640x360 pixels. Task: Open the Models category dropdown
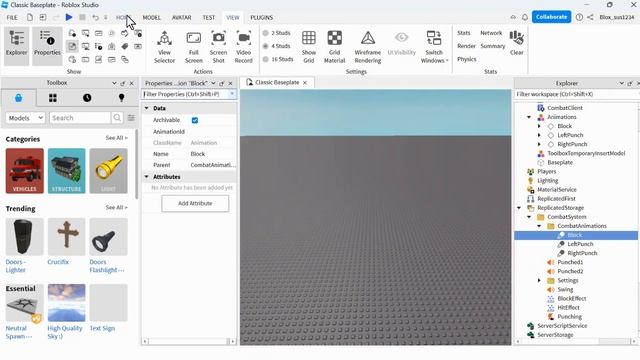click(25, 118)
